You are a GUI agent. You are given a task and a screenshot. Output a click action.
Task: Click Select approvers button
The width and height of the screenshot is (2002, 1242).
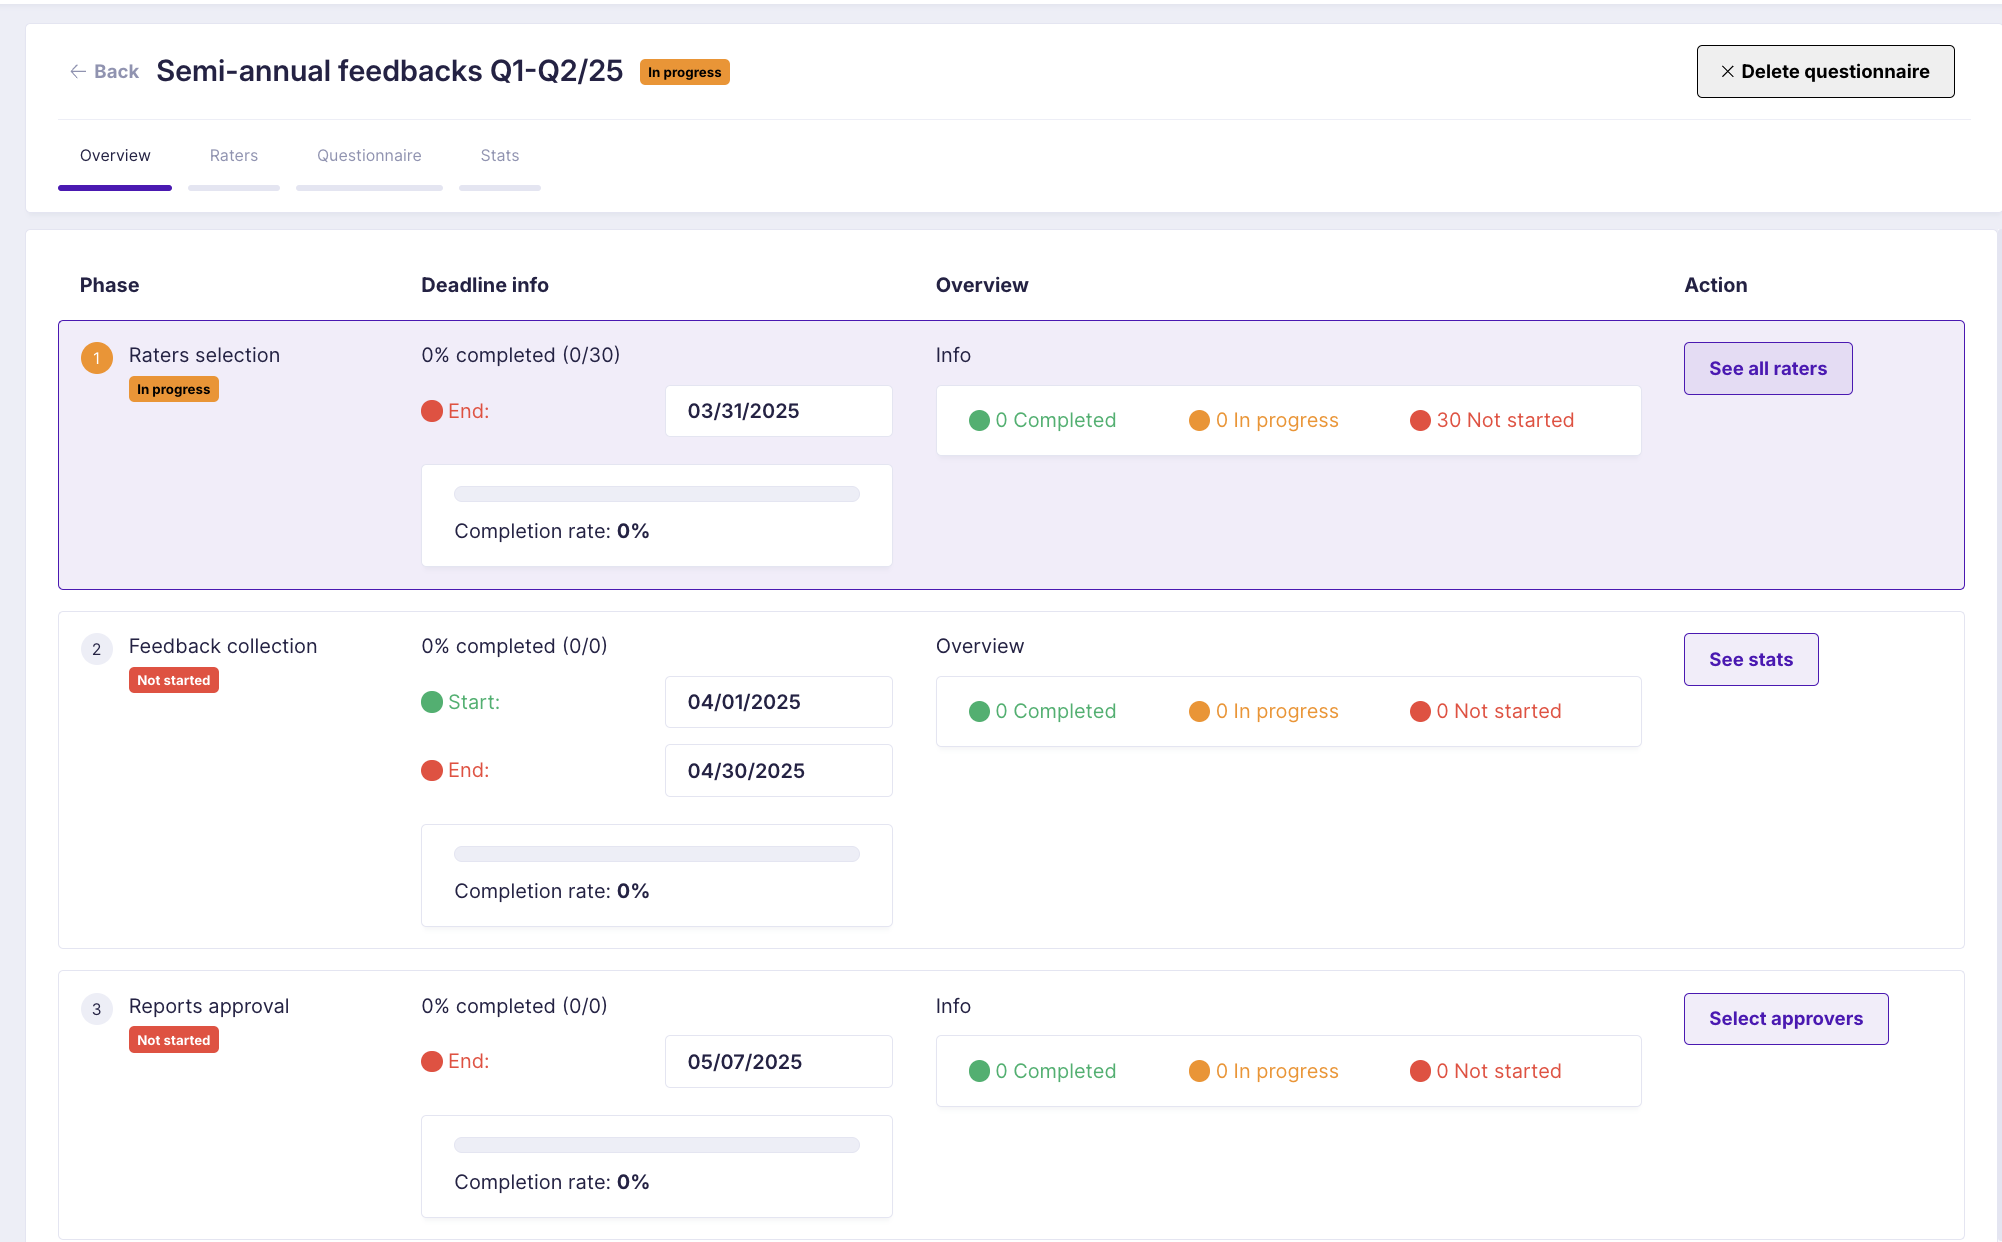(1786, 1018)
